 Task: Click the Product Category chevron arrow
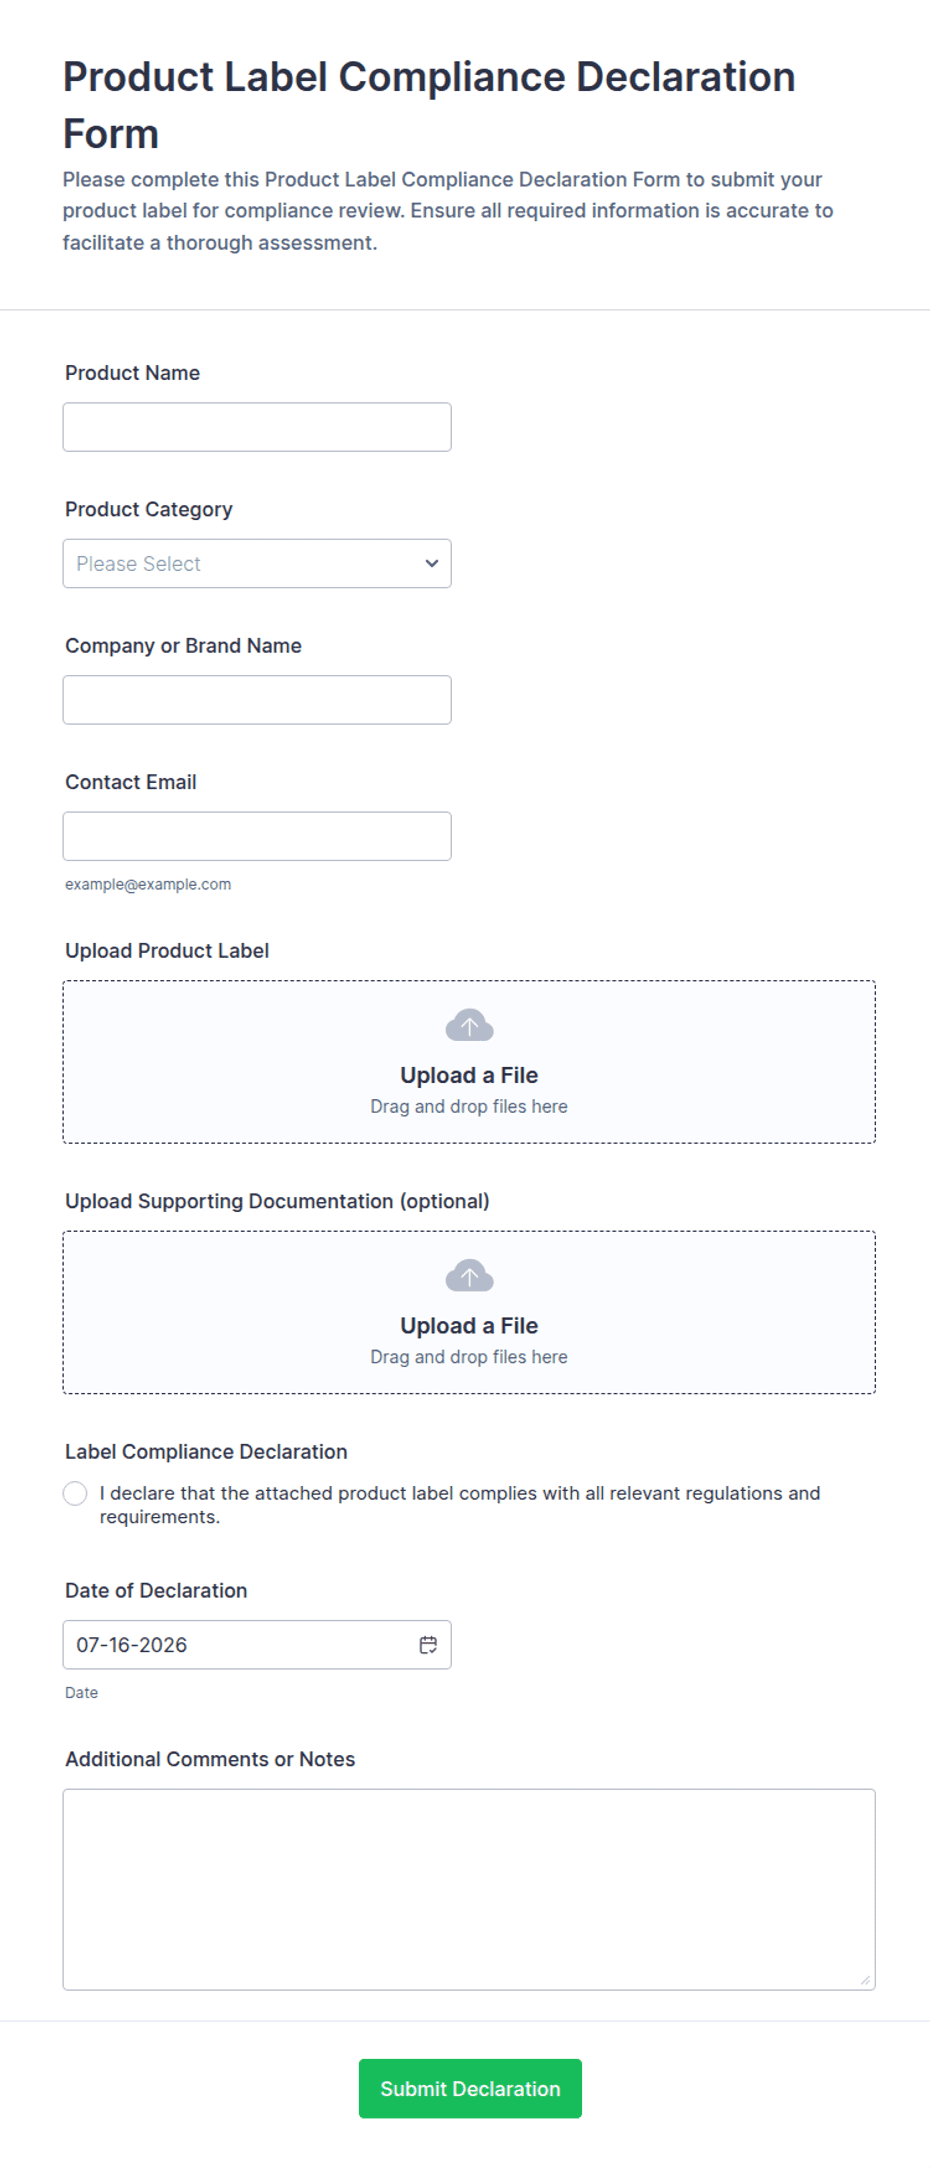(x=432, y=563)
